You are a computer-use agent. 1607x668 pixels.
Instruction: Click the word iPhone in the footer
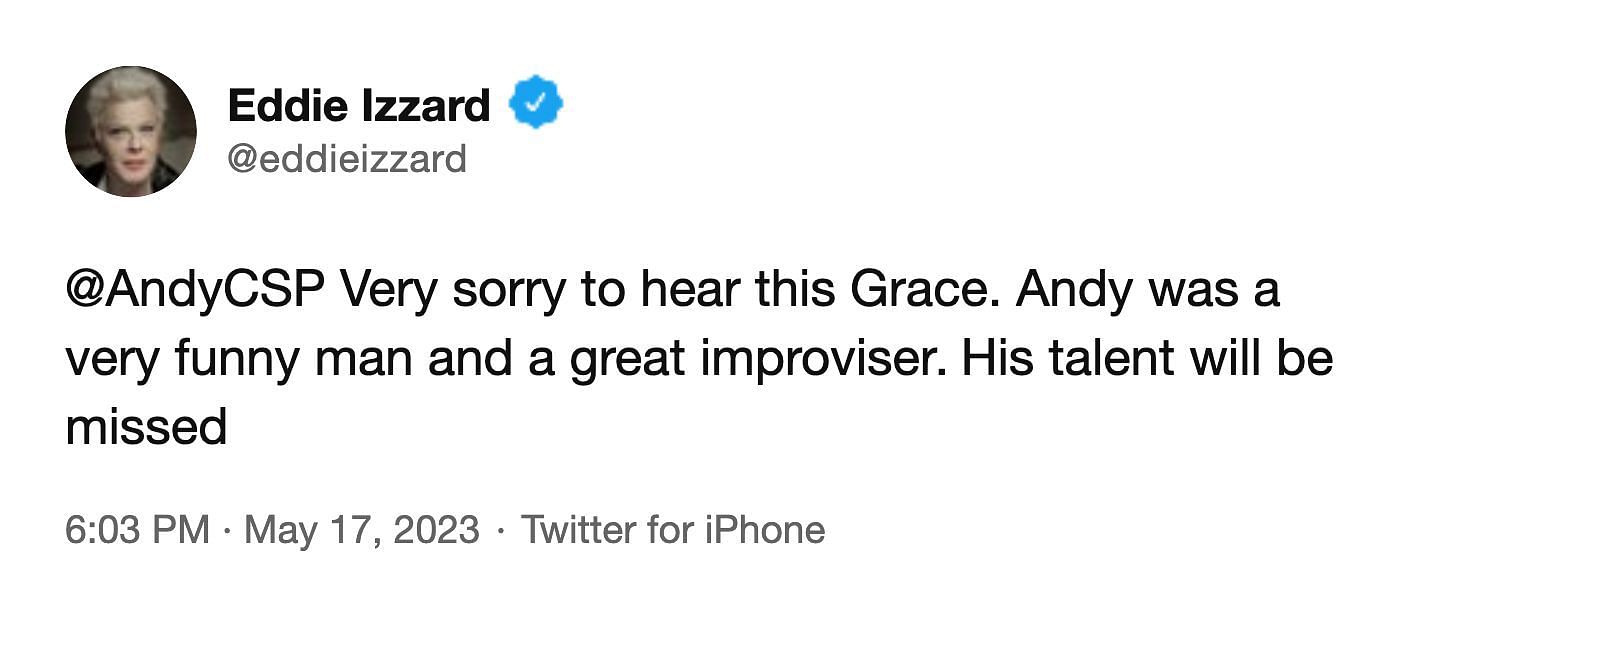click(765, 530)
